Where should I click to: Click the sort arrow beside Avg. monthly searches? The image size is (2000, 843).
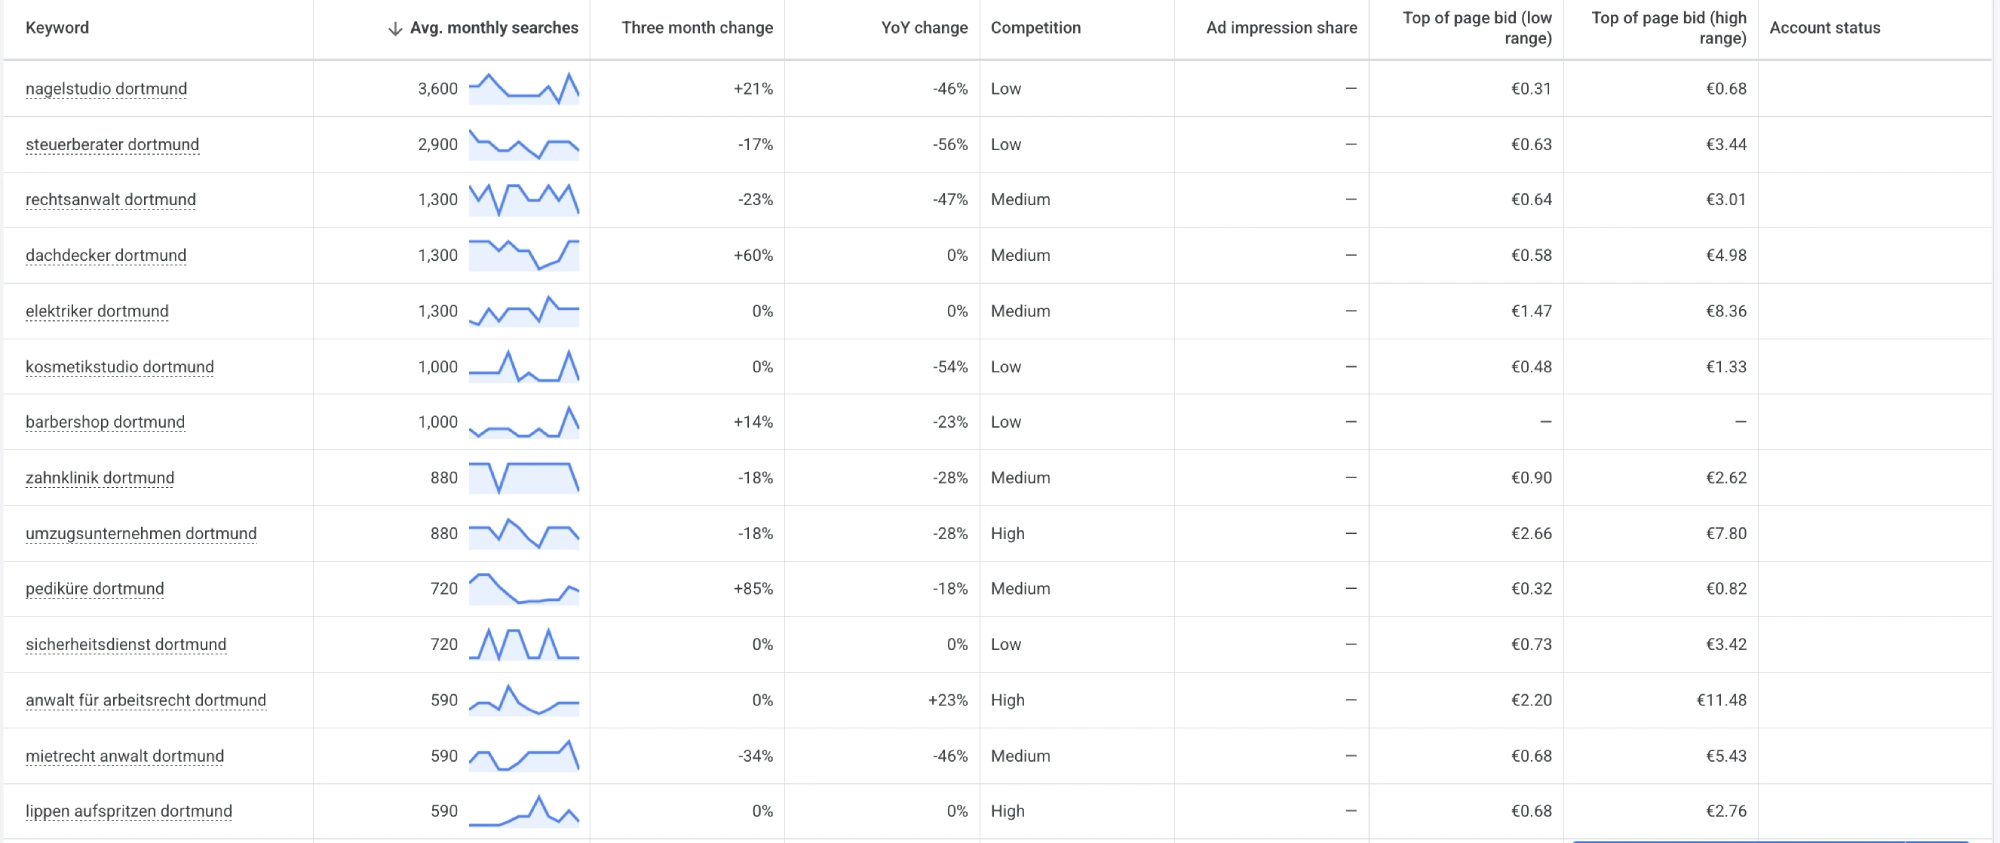pyautogui.click(x=395, y=28)
